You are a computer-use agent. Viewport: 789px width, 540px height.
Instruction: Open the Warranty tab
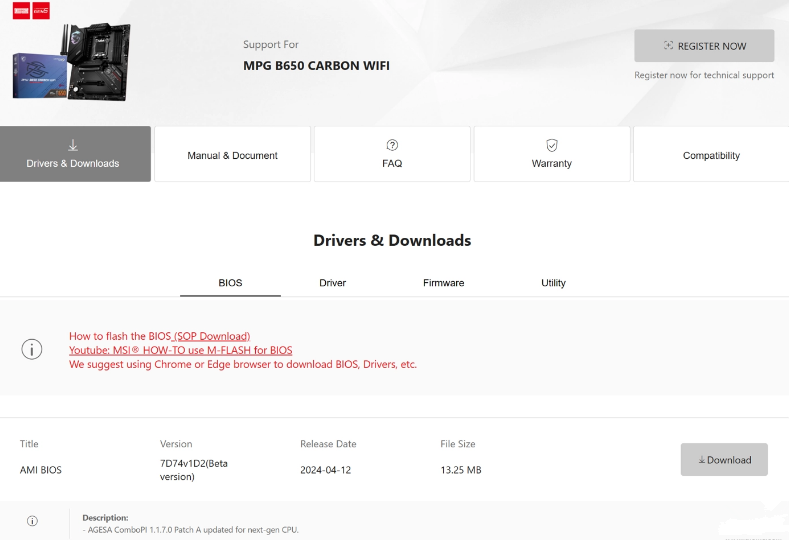click(x=552, y=154)
